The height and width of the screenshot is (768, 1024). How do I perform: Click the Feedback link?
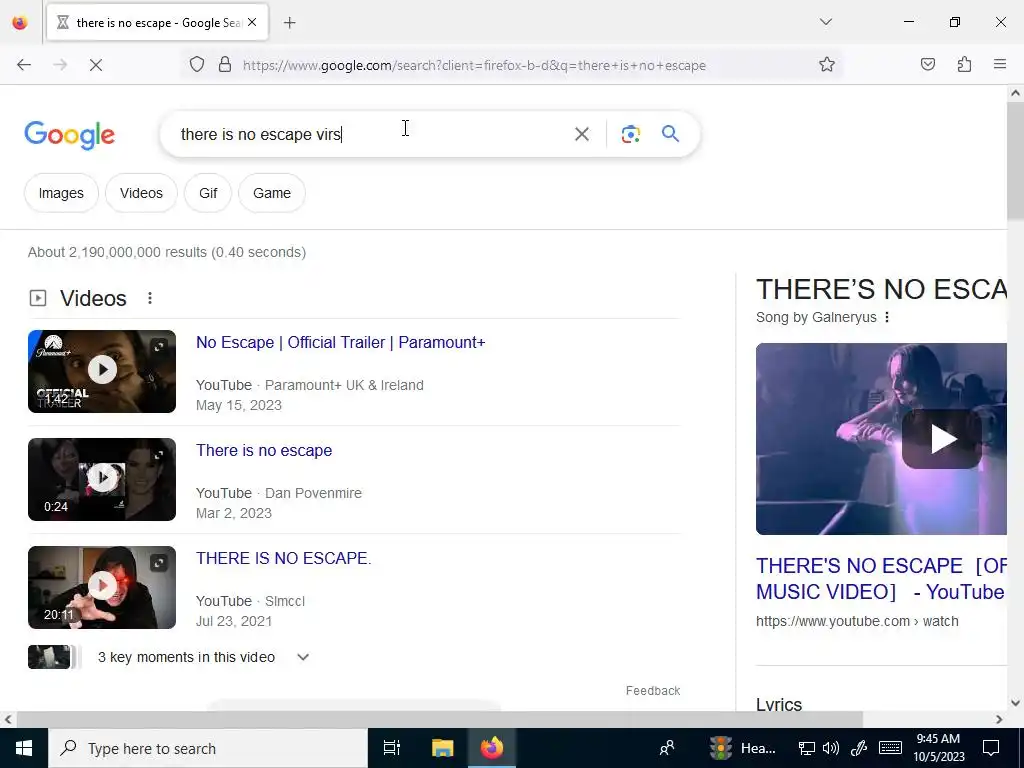tap(652, 691)
